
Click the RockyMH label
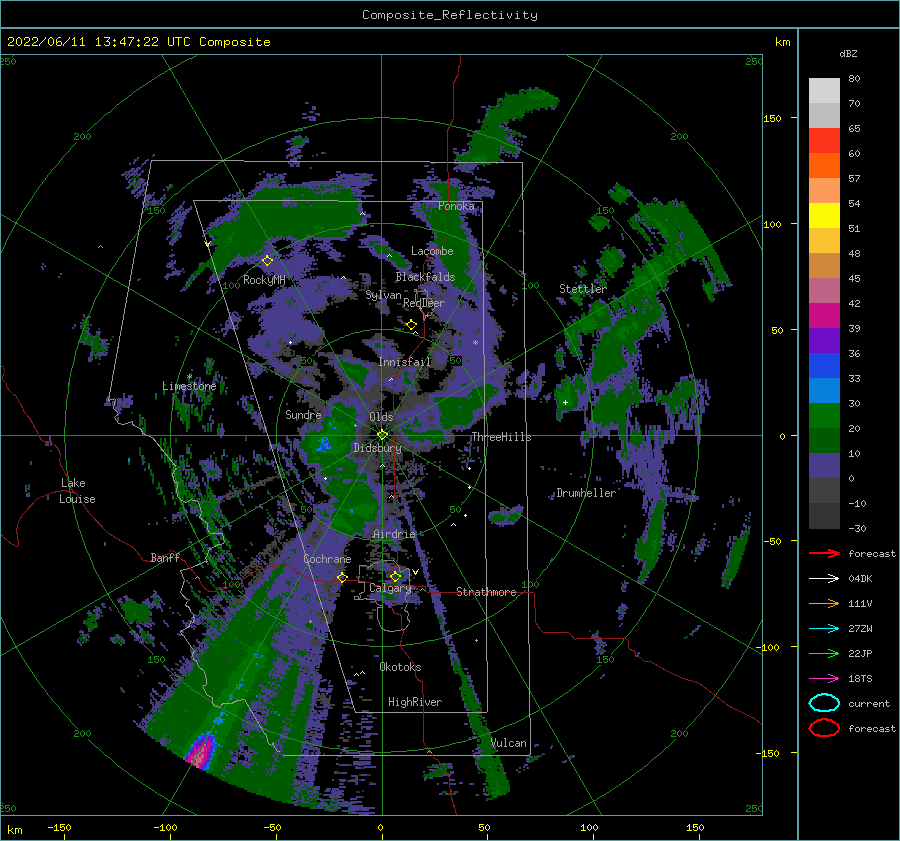click(x=264, y=280)
